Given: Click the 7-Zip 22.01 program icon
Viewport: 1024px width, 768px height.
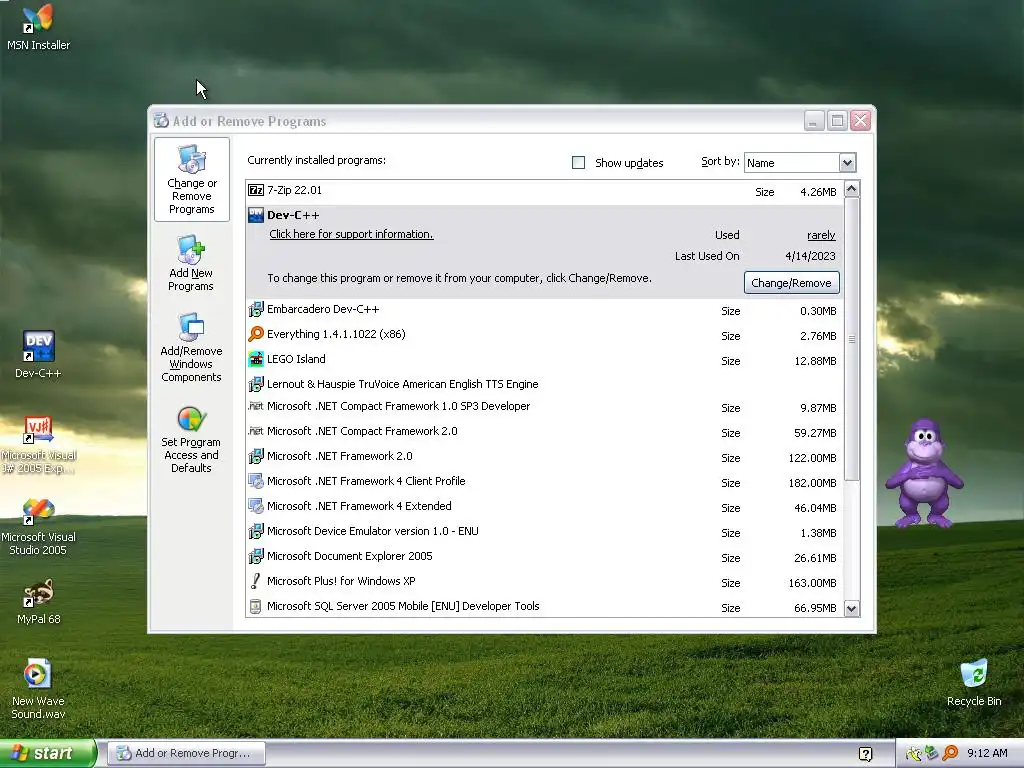Looking at the screenshot, I should (x=256, y=191).
